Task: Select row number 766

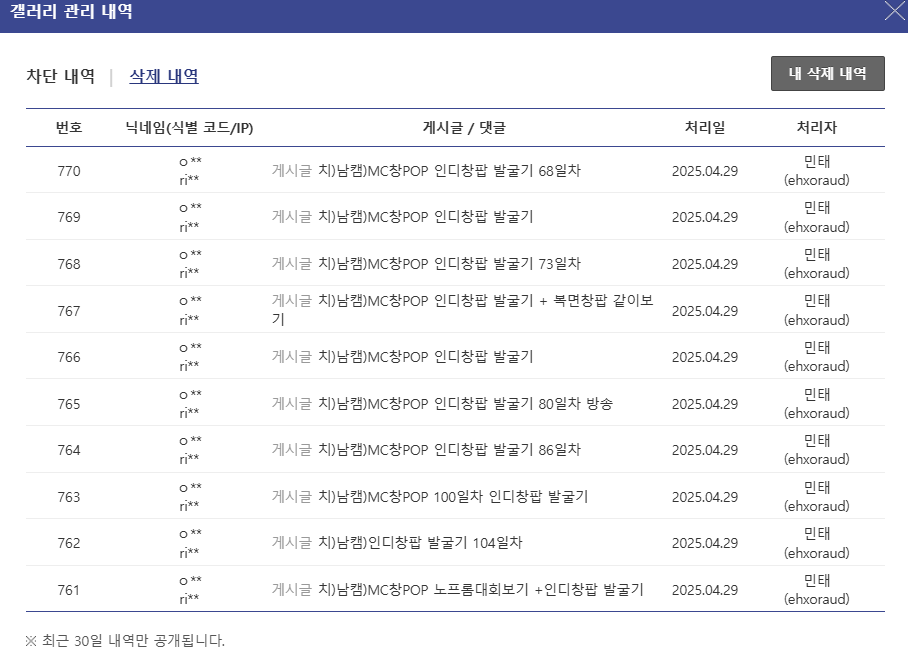Action: click(69, 357)
